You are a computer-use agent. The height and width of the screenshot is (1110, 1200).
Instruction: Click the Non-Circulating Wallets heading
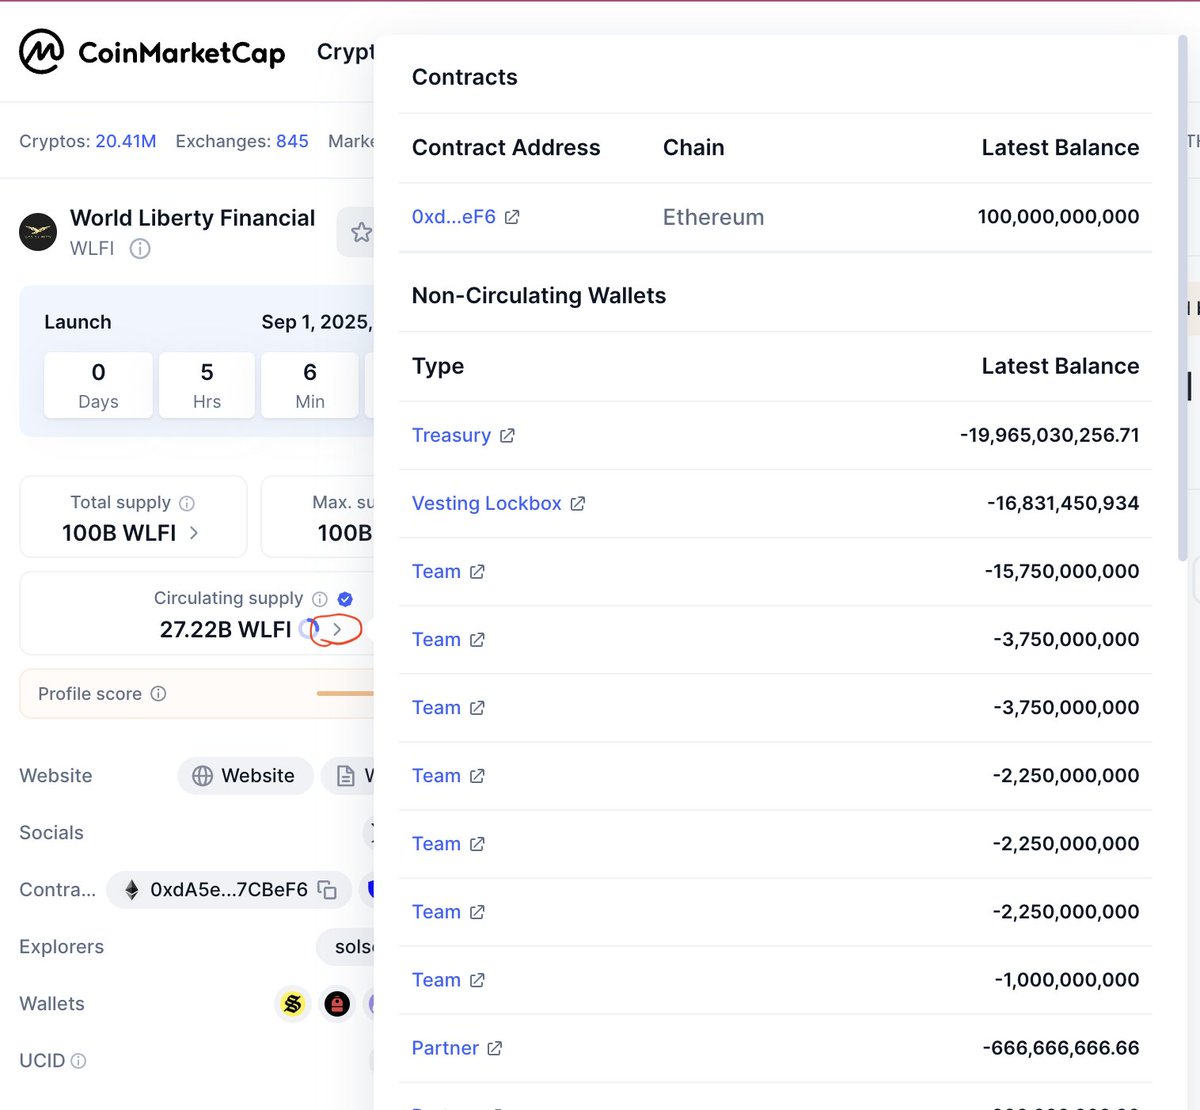[539, 296]
